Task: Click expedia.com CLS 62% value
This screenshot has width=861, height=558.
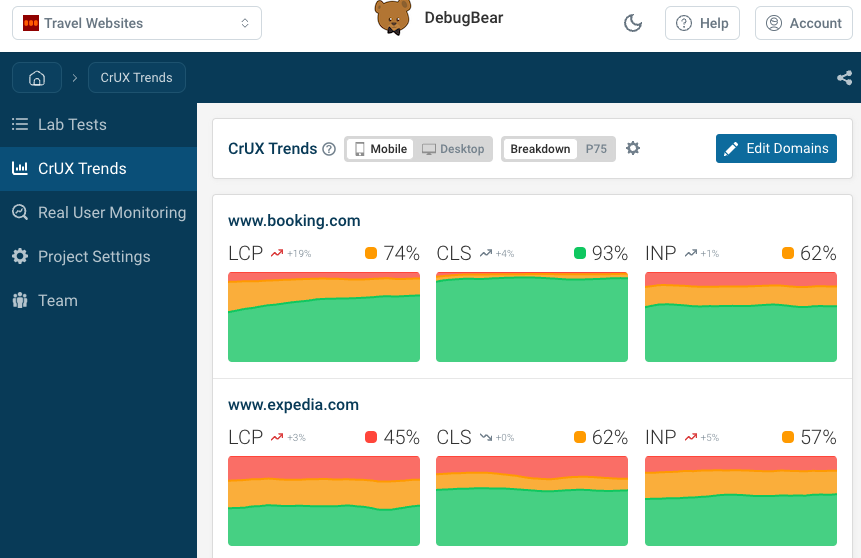Action: tap(610, 437)
